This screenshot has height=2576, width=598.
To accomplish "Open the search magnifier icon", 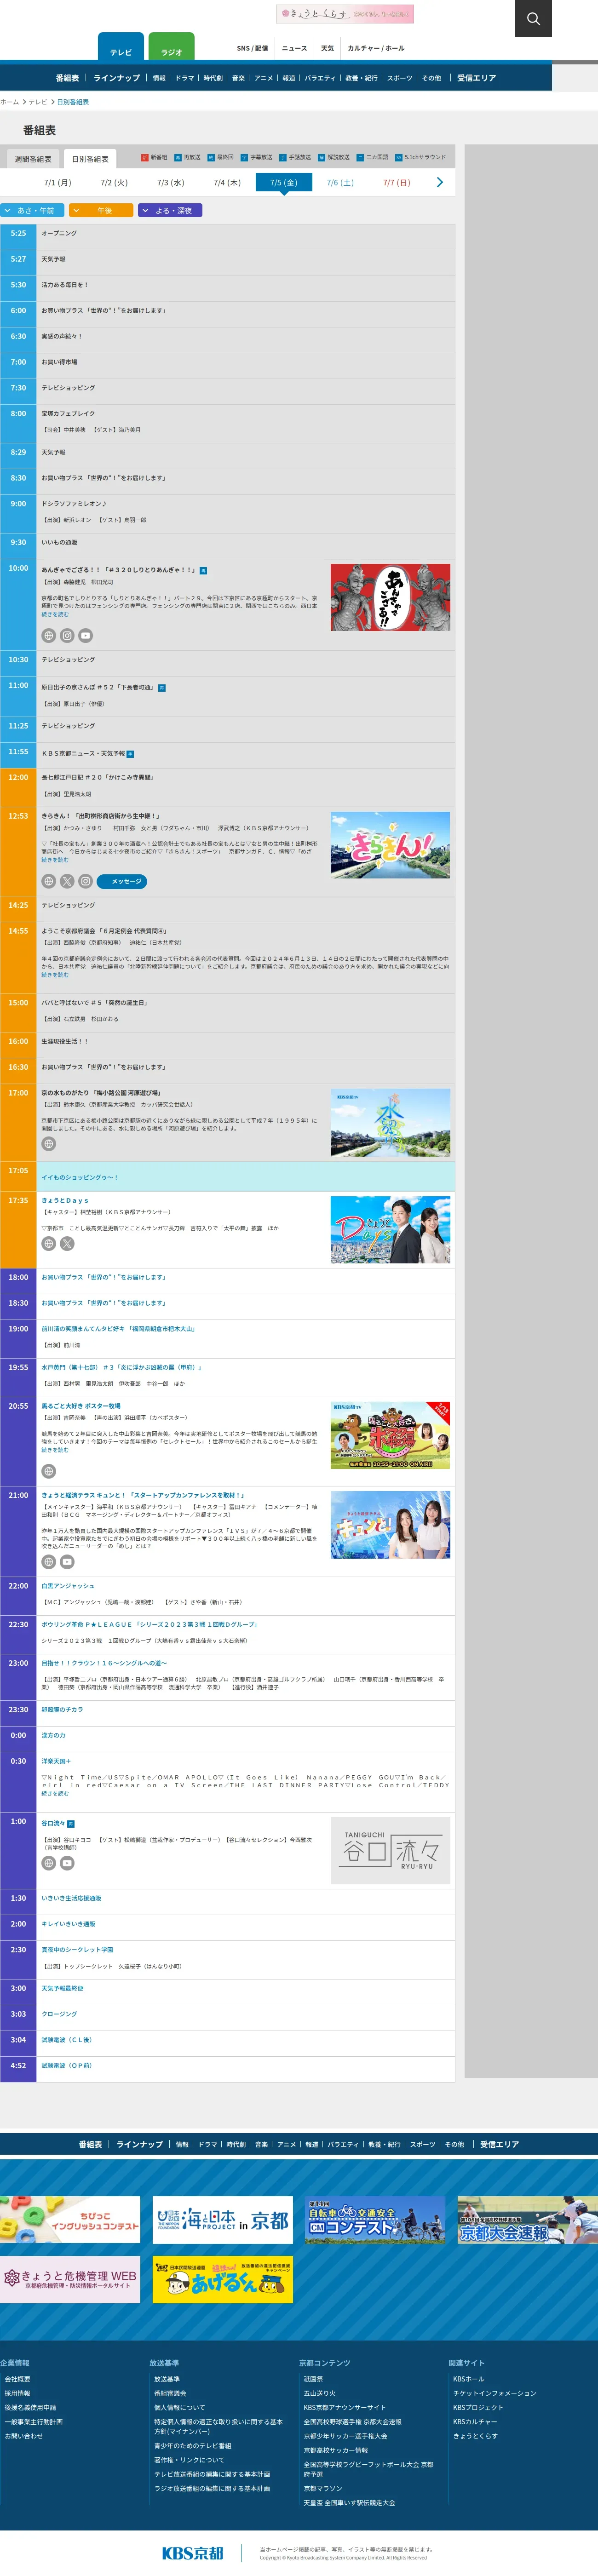I will 533,18.
